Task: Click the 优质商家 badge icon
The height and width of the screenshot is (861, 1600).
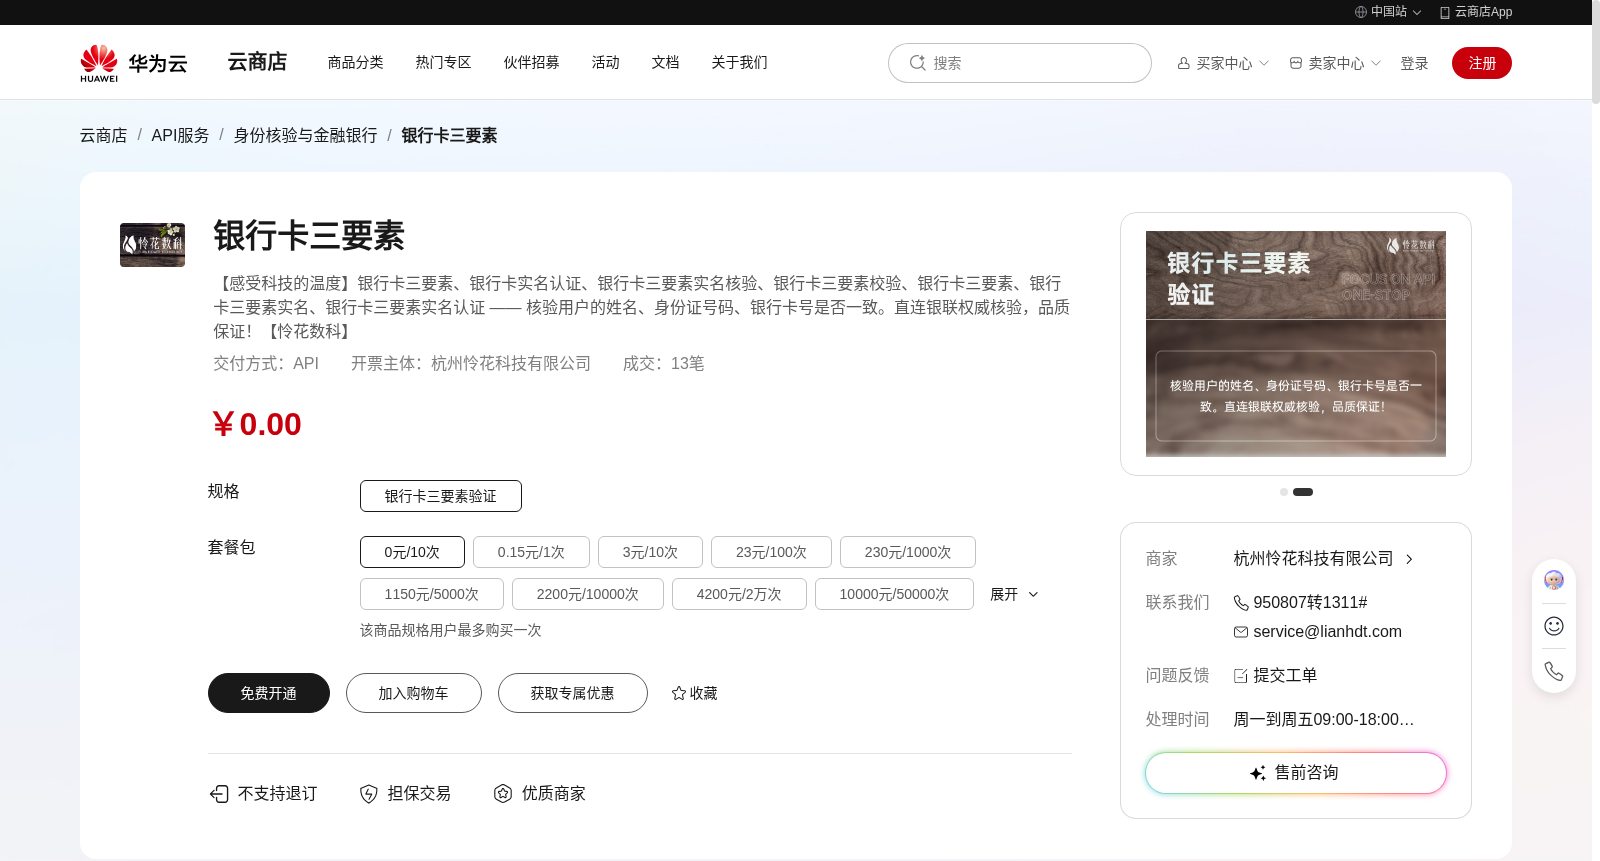Action: (503, 793)
